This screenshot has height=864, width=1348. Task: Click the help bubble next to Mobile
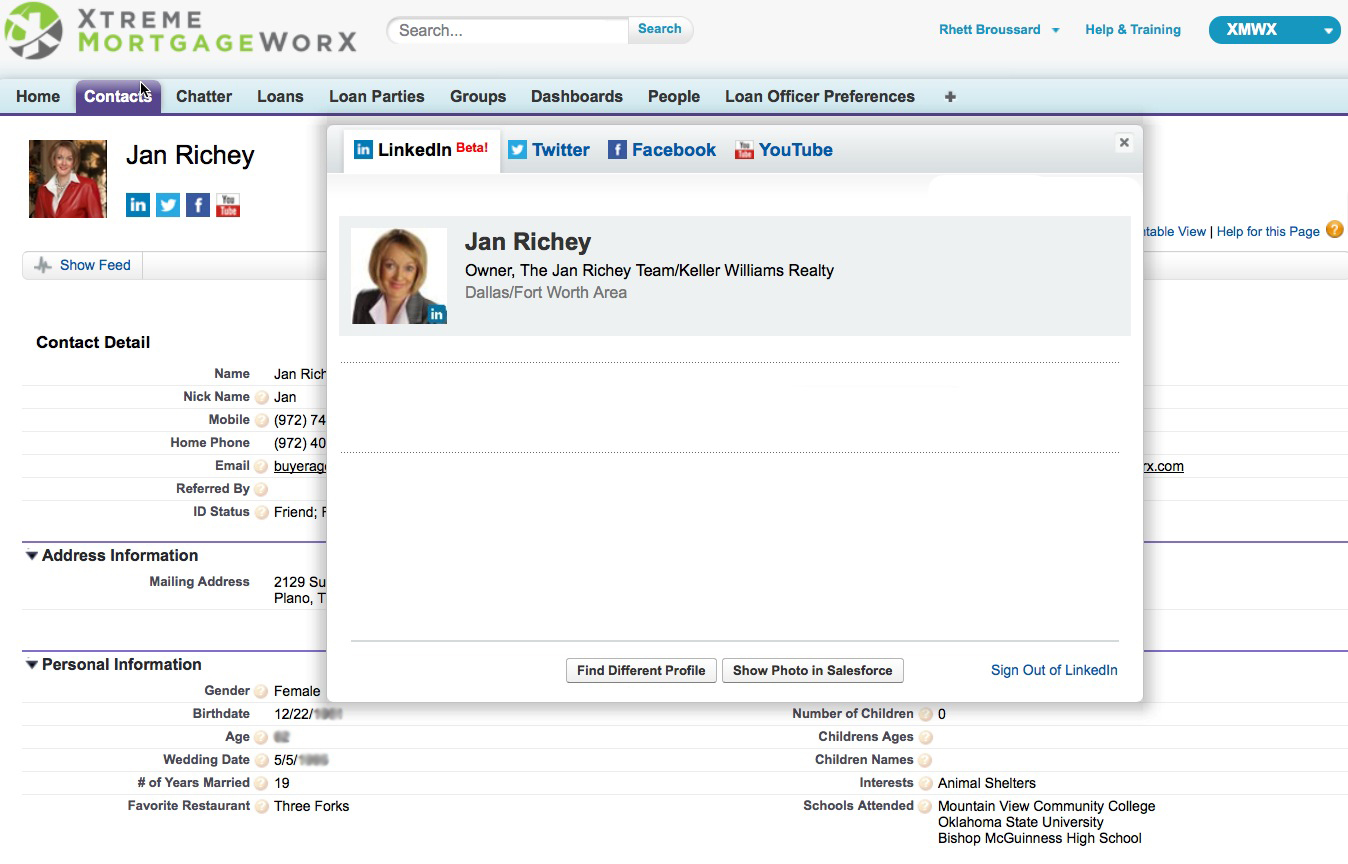(x=262, y=421)
